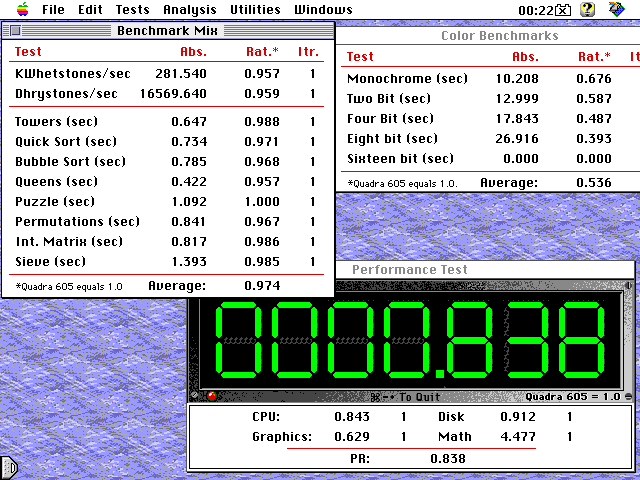Viewport: 640px width, 480px height.
Task: Click the 00:22 menu bar clock
Action: point(536,10)
